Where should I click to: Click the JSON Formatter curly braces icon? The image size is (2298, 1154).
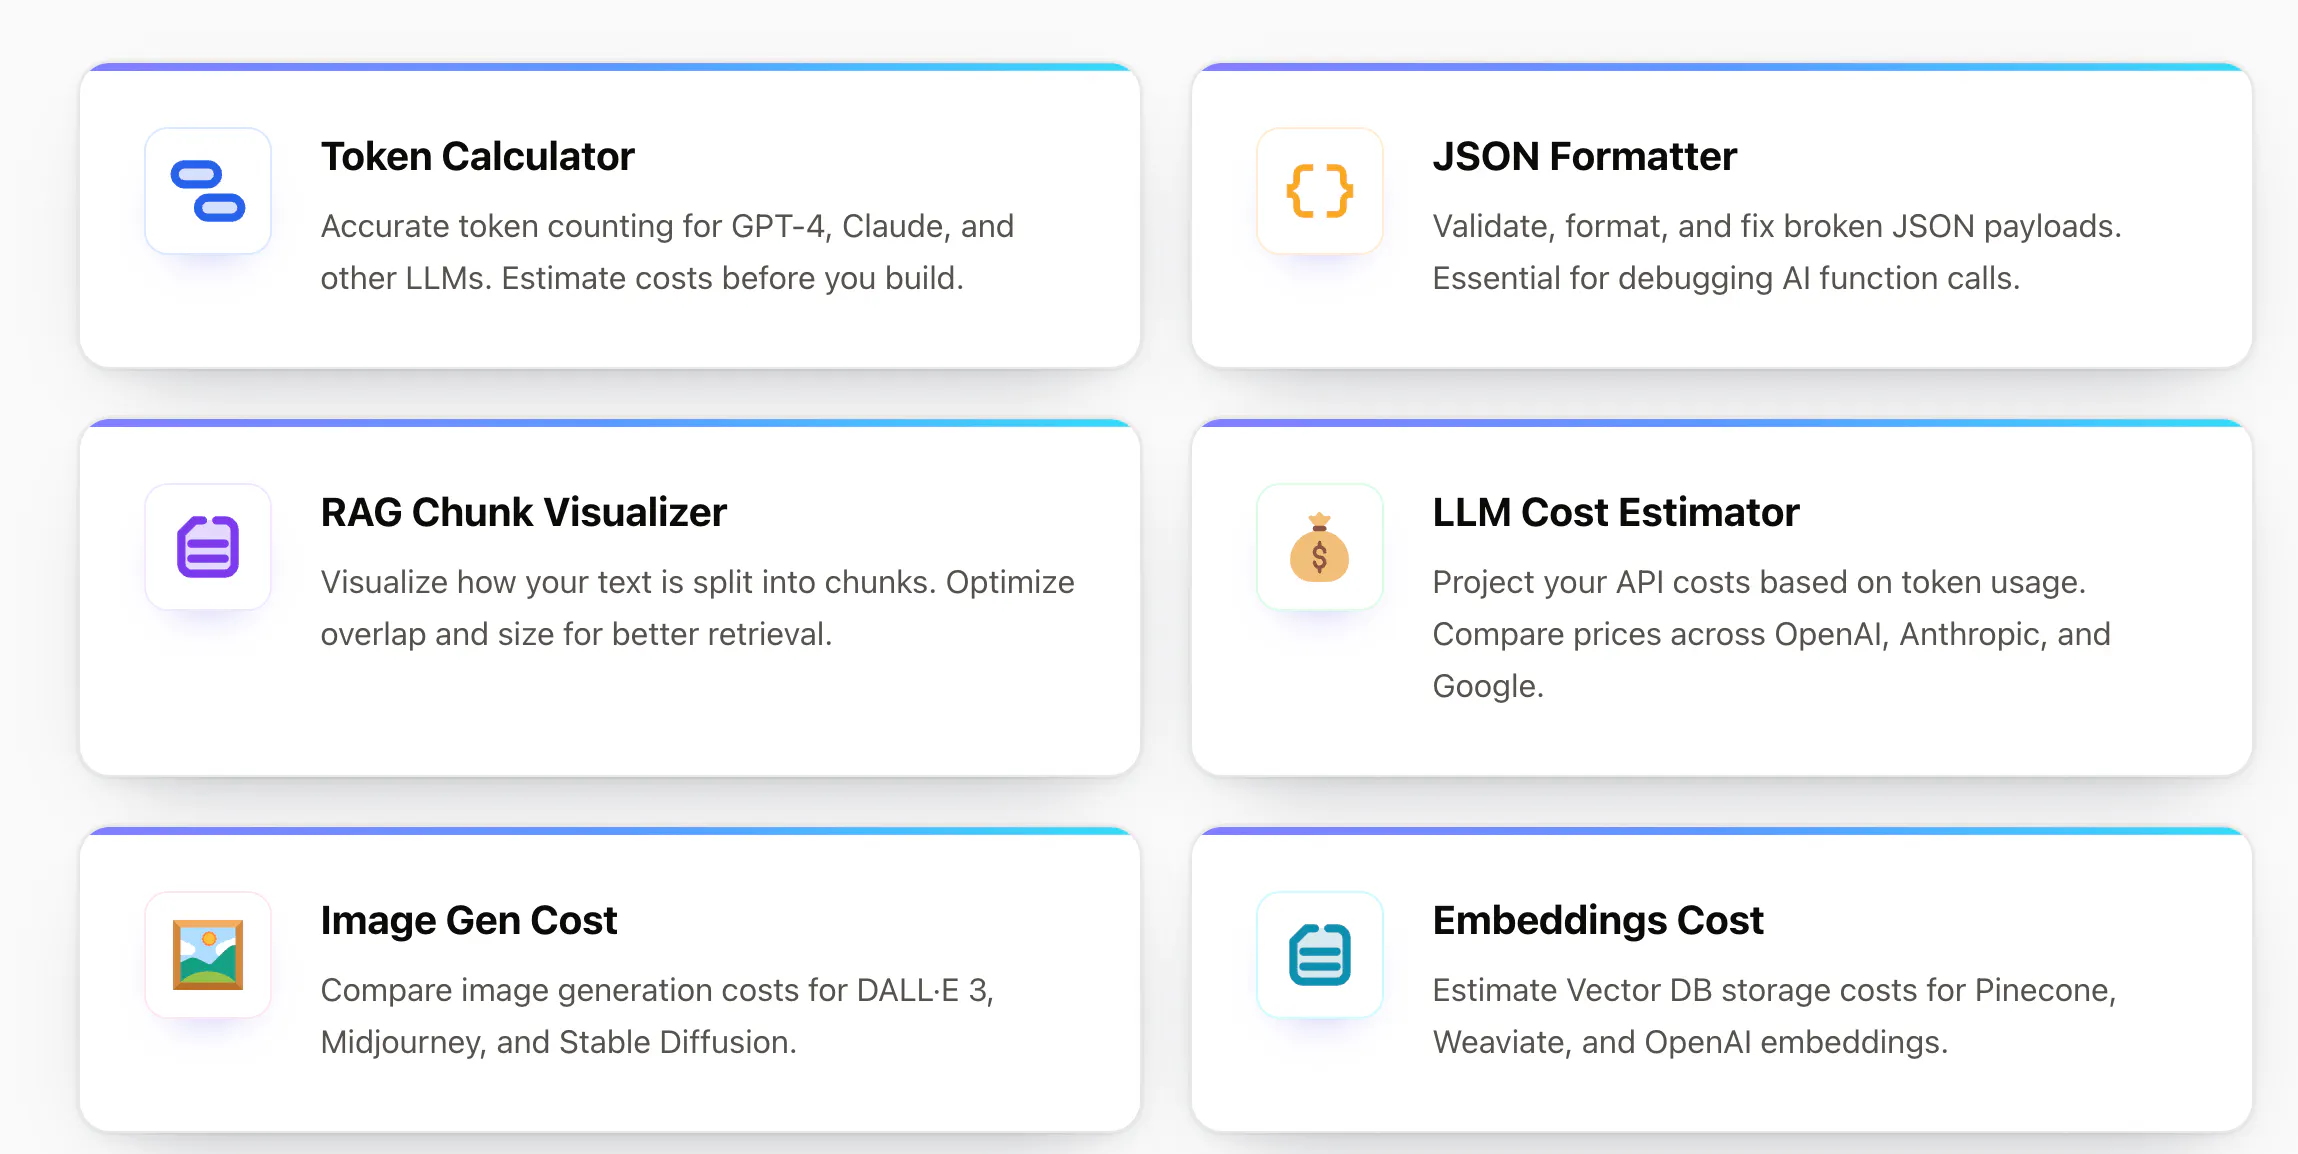1320,190
